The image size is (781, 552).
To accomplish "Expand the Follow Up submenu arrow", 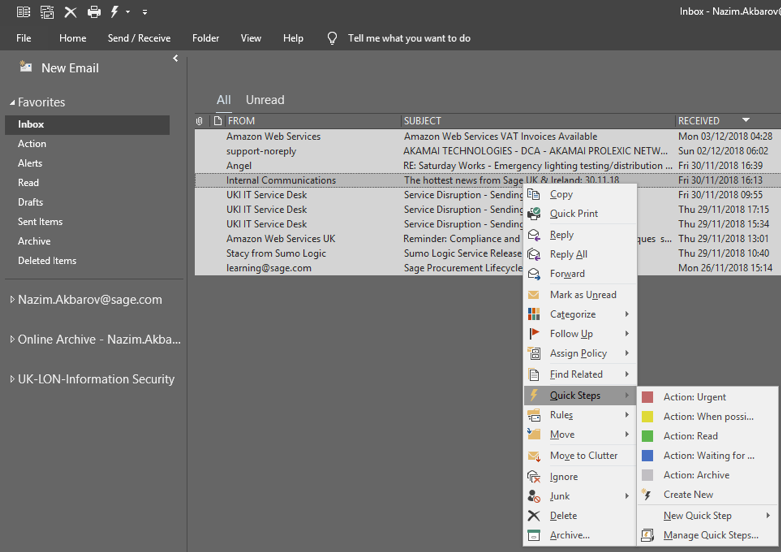I will click(x=627, y=333).
